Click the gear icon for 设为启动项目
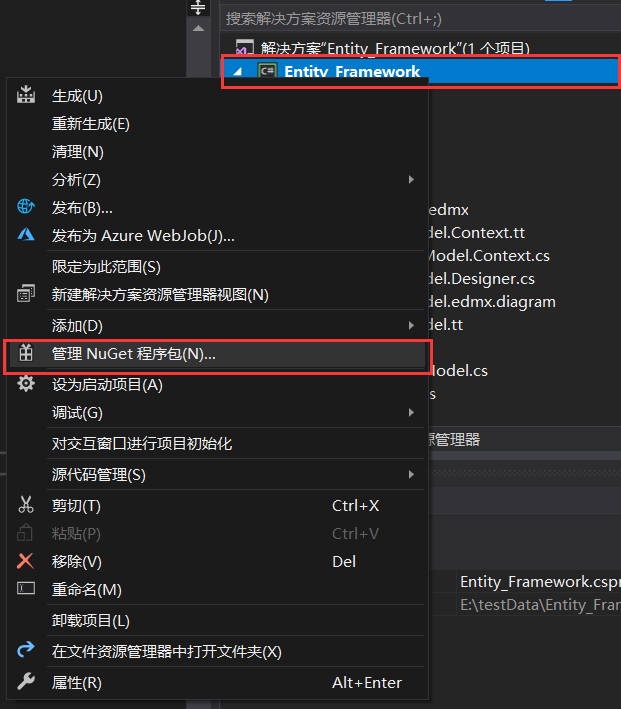The image size is (621, 709). (26, 384)
